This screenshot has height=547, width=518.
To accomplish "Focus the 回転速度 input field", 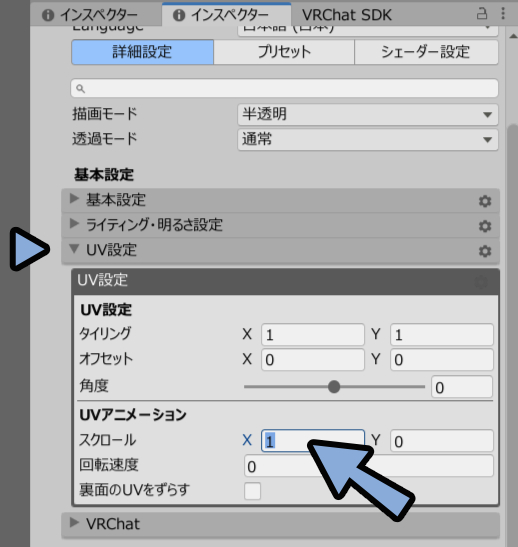I will (369, 466).
